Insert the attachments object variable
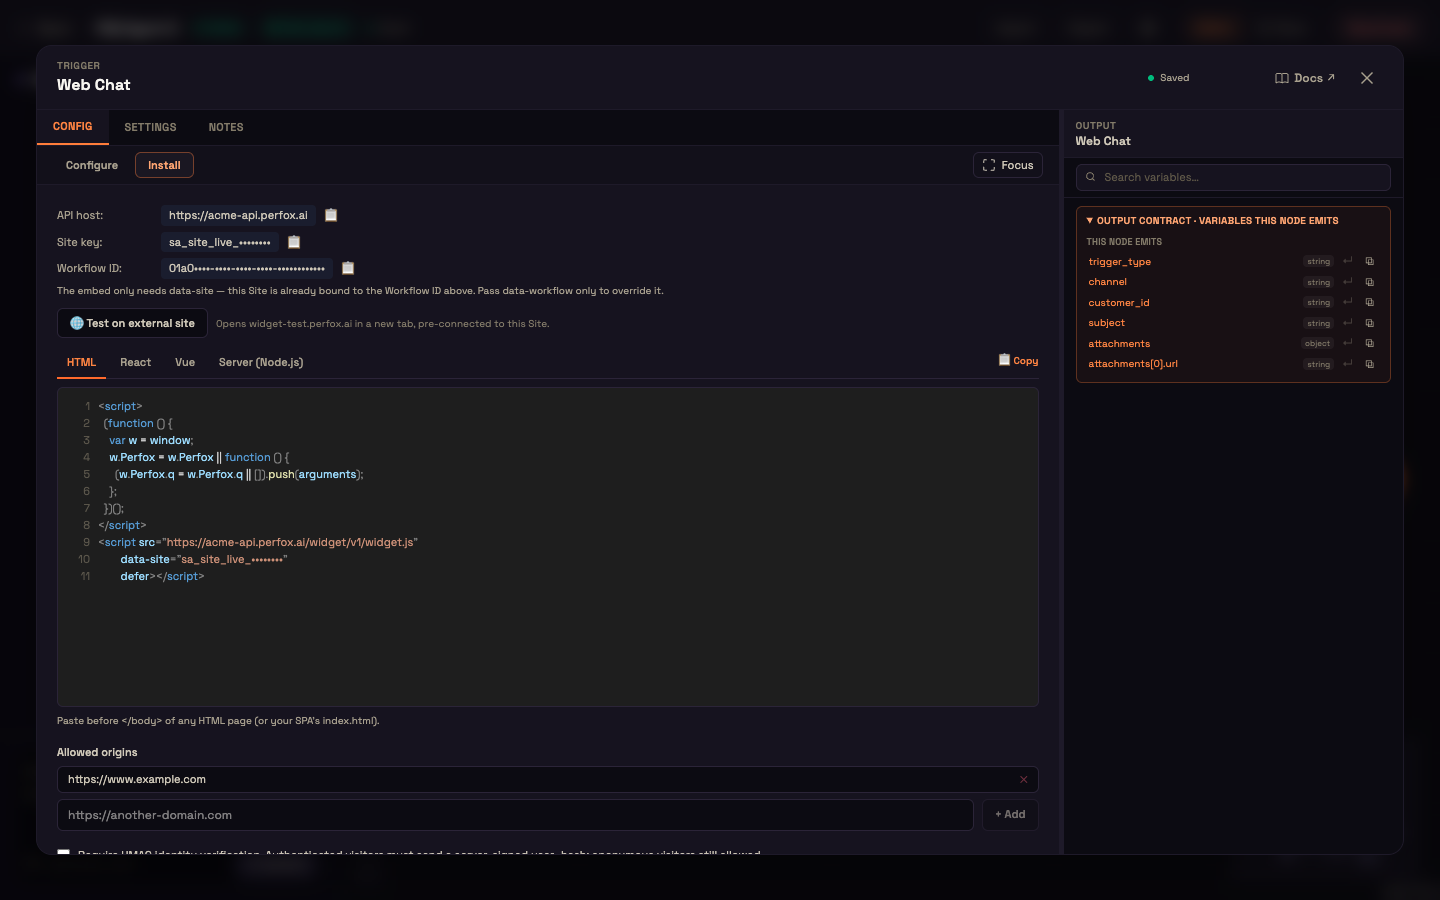The height and width of the screenshot is (900, 1440). click(x=1348, y=343)
